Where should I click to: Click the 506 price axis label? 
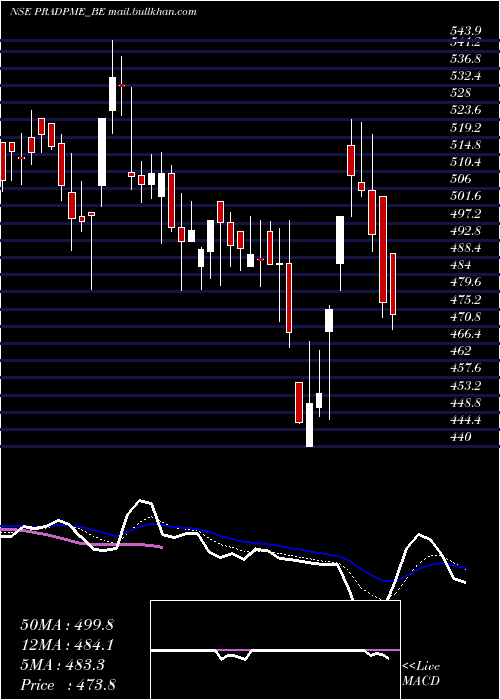460,179
